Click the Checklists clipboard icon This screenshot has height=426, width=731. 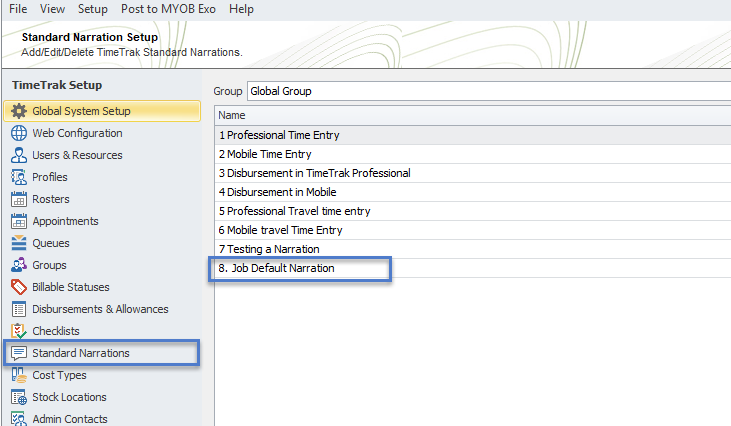(19, 331)
